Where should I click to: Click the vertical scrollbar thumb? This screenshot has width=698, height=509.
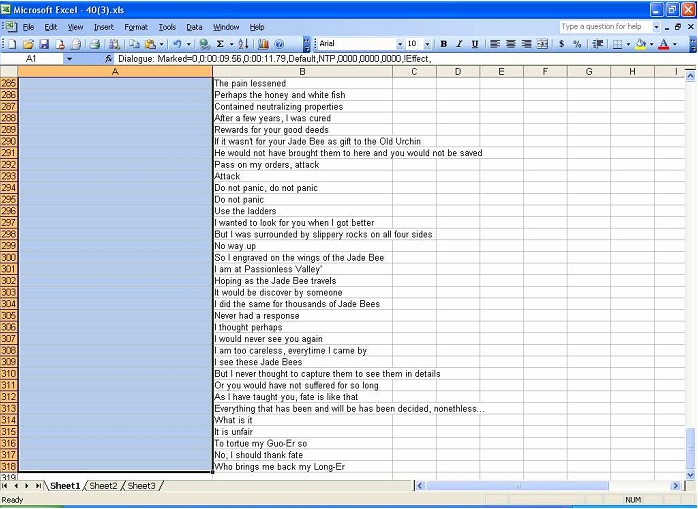[690, 448]
